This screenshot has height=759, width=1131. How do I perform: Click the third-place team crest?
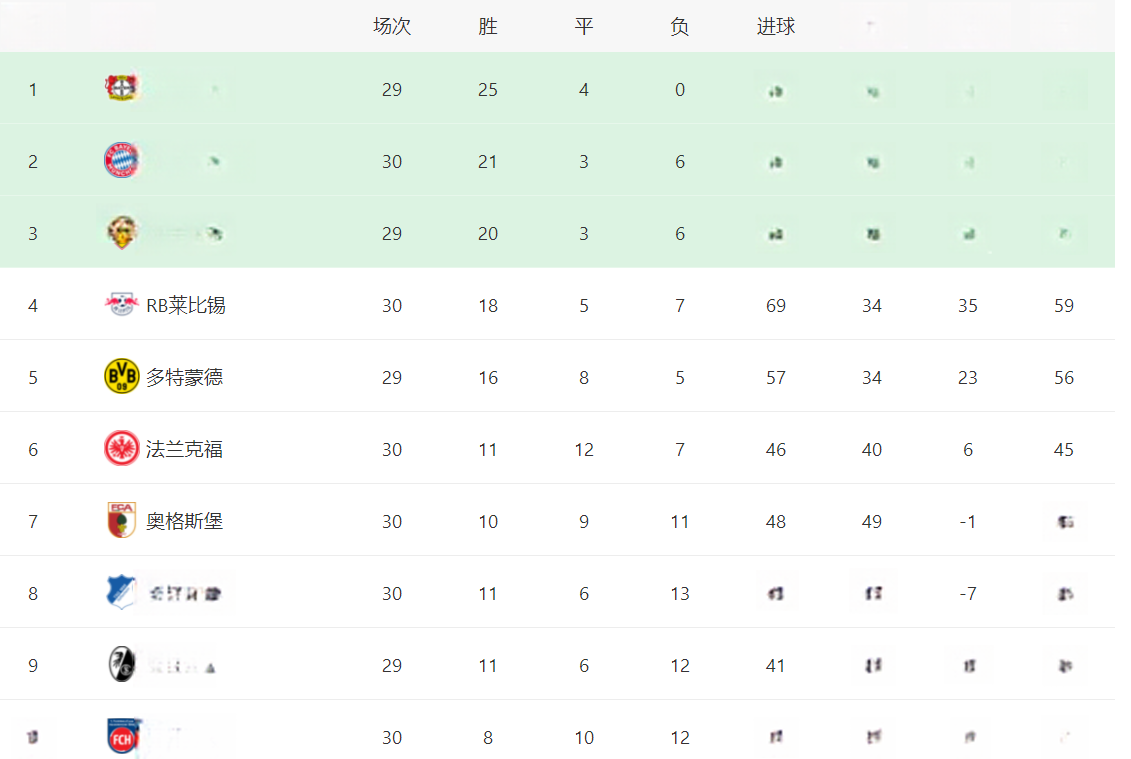(x=121, y=232)
